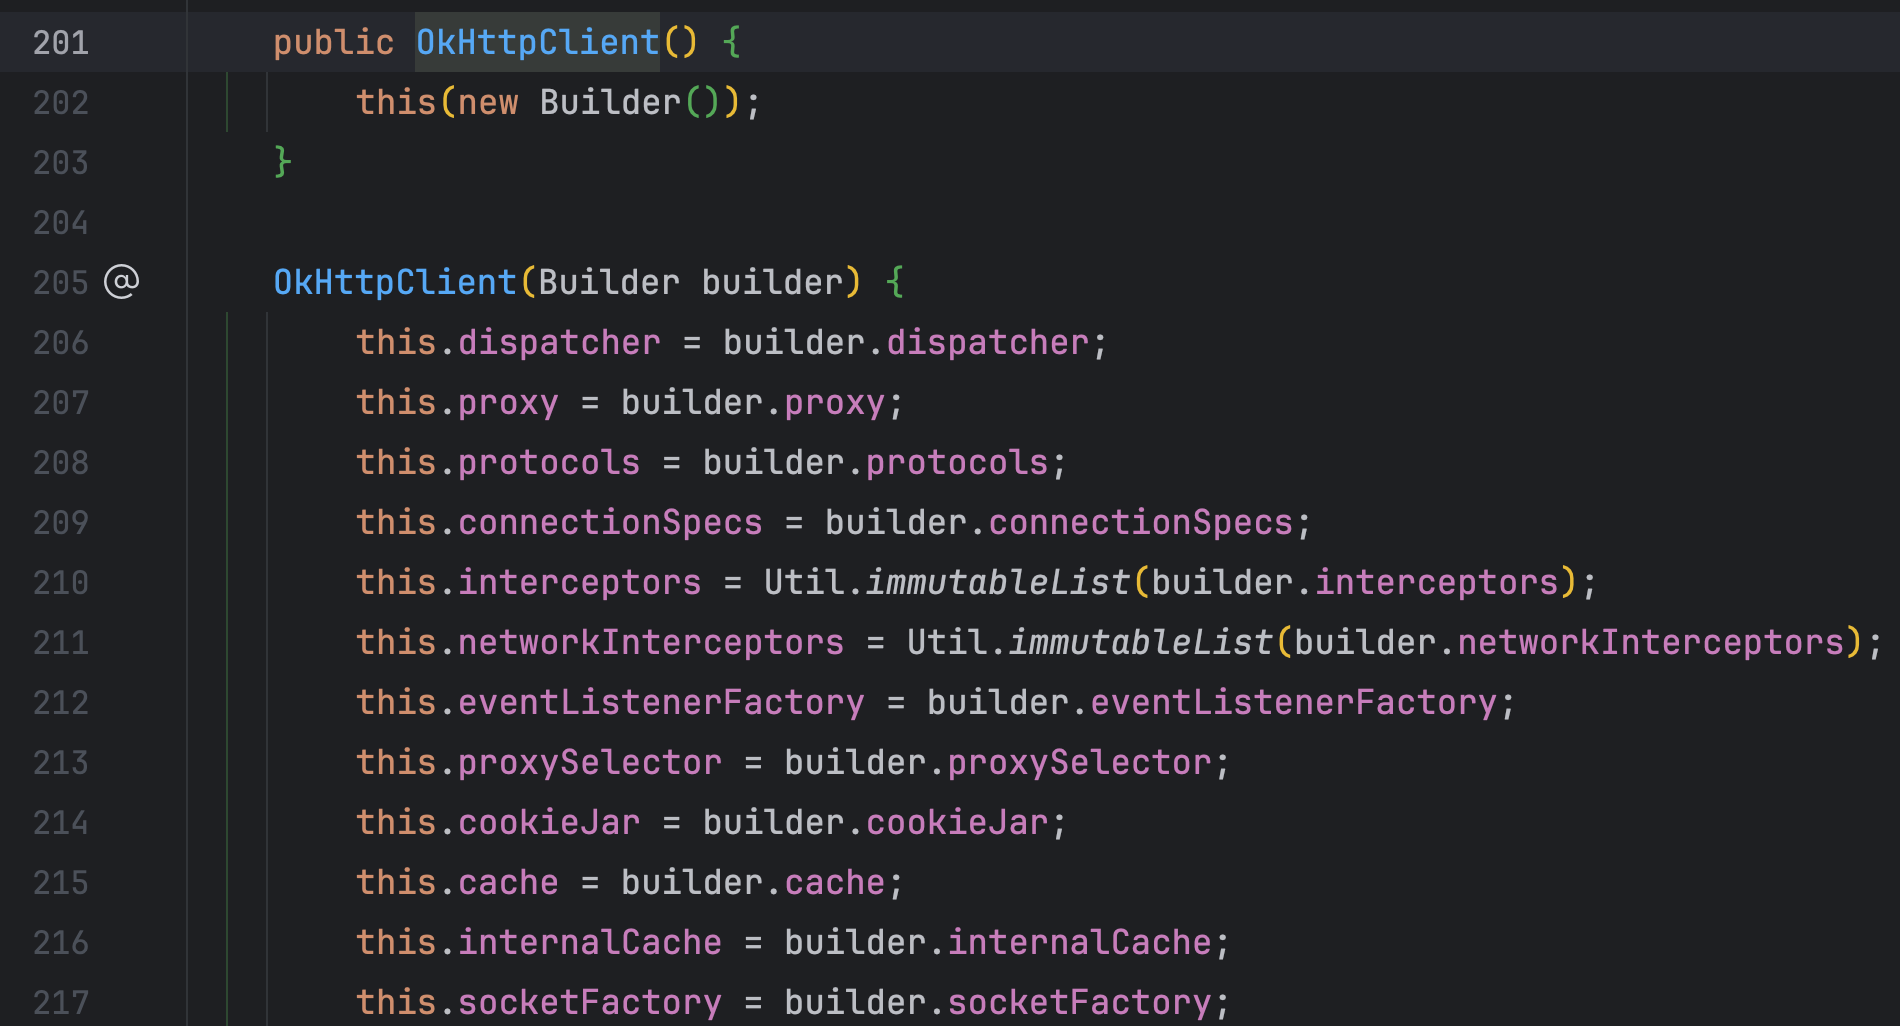1900x1026 pixels.
Task: Click line number 203 in gutter
Action: click(x=61, y=162)
